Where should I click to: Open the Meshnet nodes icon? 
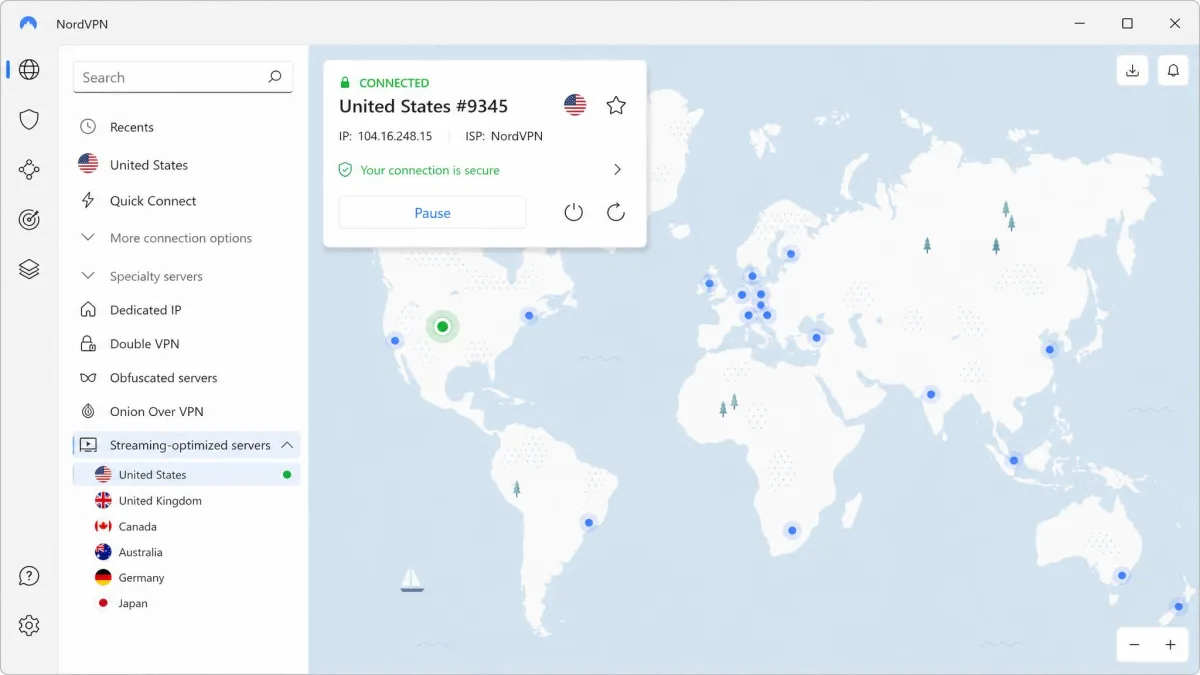pyautogui.click(x=29, y=170)
